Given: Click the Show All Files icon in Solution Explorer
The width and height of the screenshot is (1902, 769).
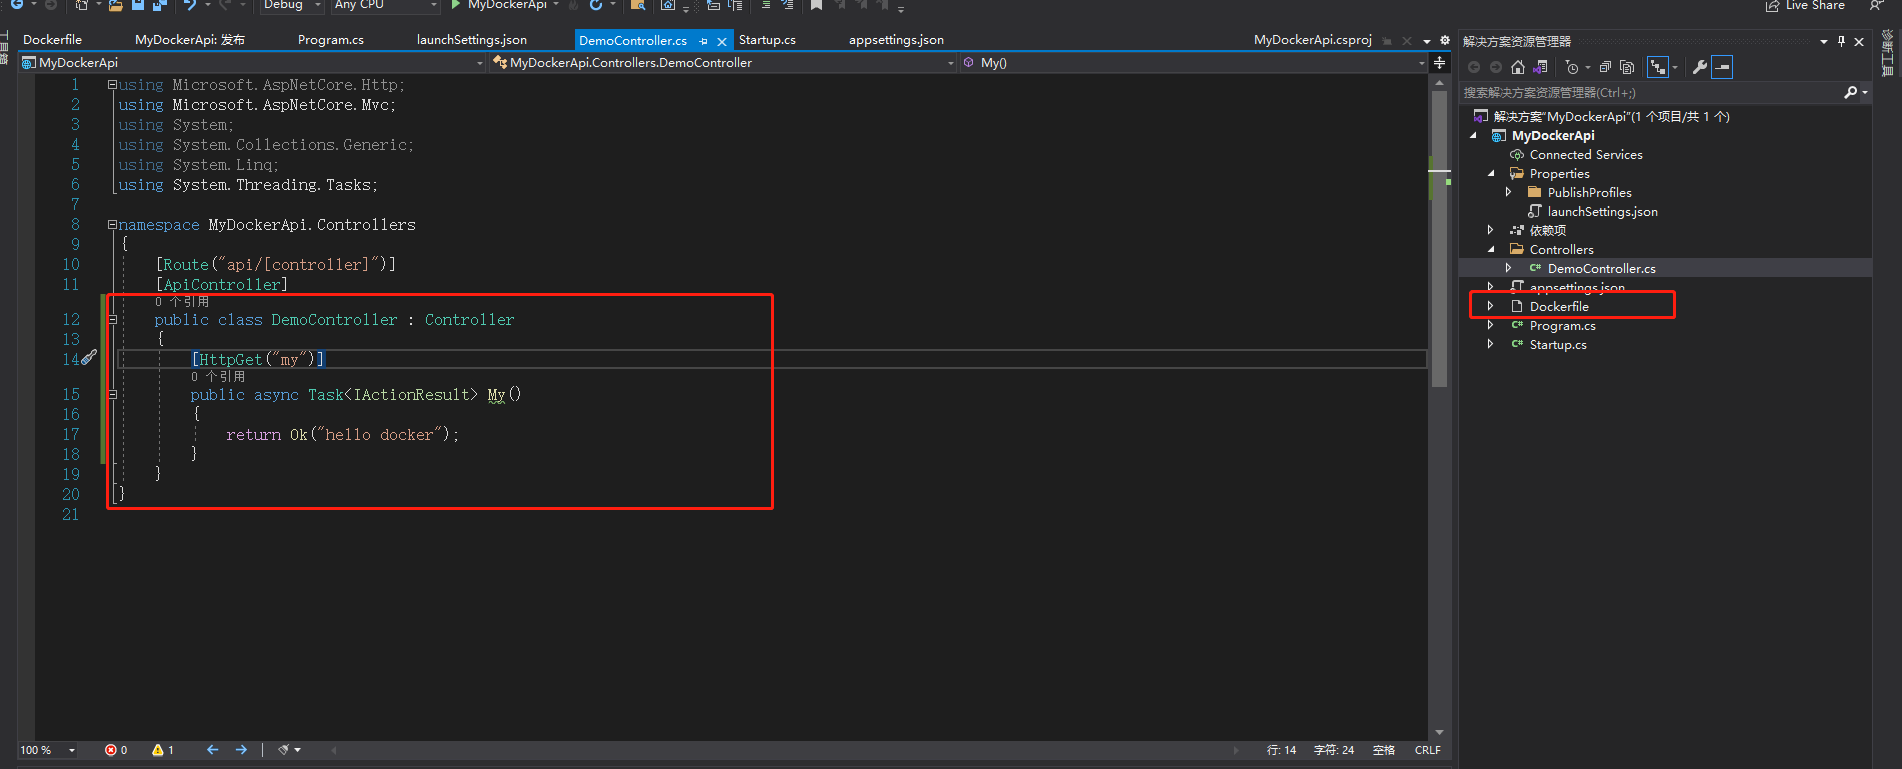Looking at the screenshot, I should [x=1627, y=67].
